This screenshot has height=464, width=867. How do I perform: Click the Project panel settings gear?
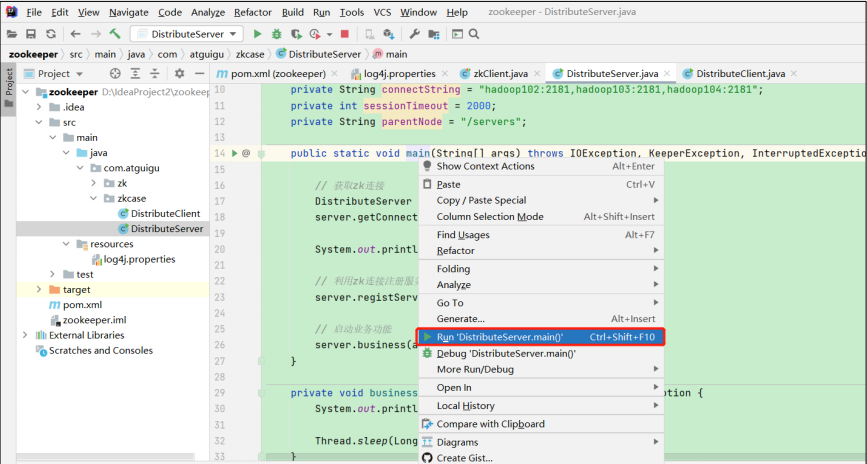[x=179, y=73]
